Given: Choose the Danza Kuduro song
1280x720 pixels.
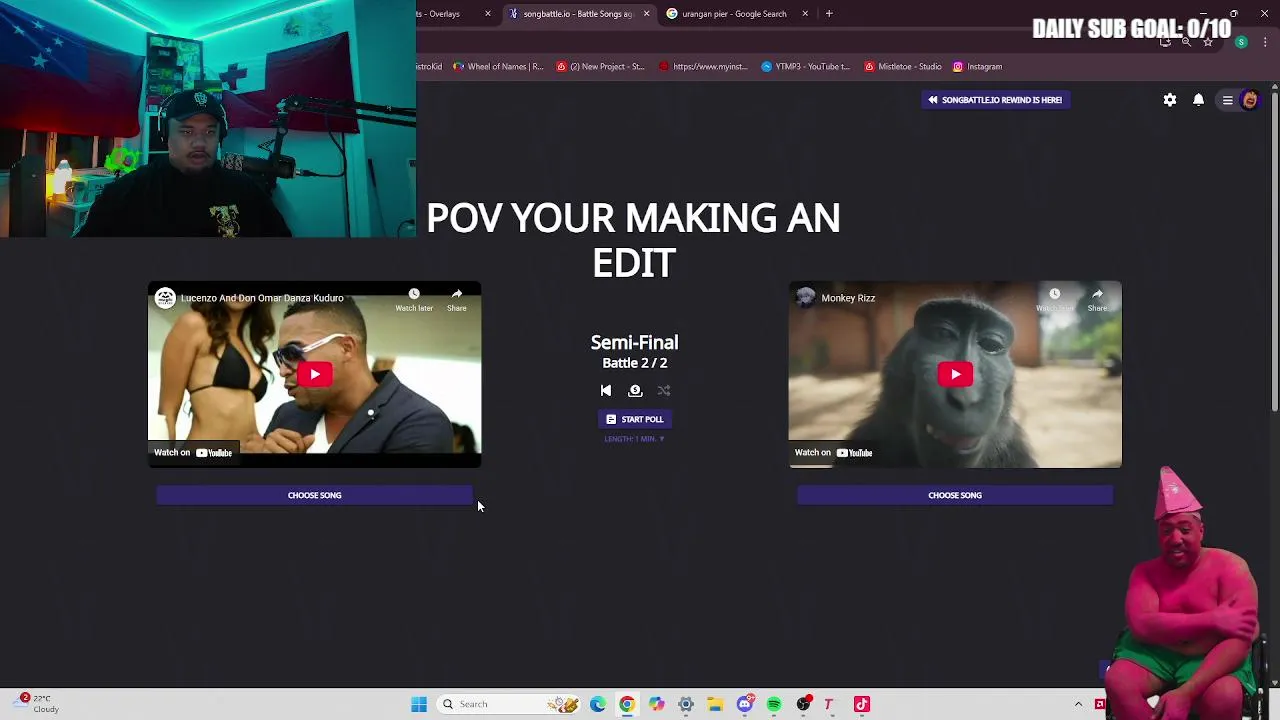Looking at the screenshot, I should point(314,495).
